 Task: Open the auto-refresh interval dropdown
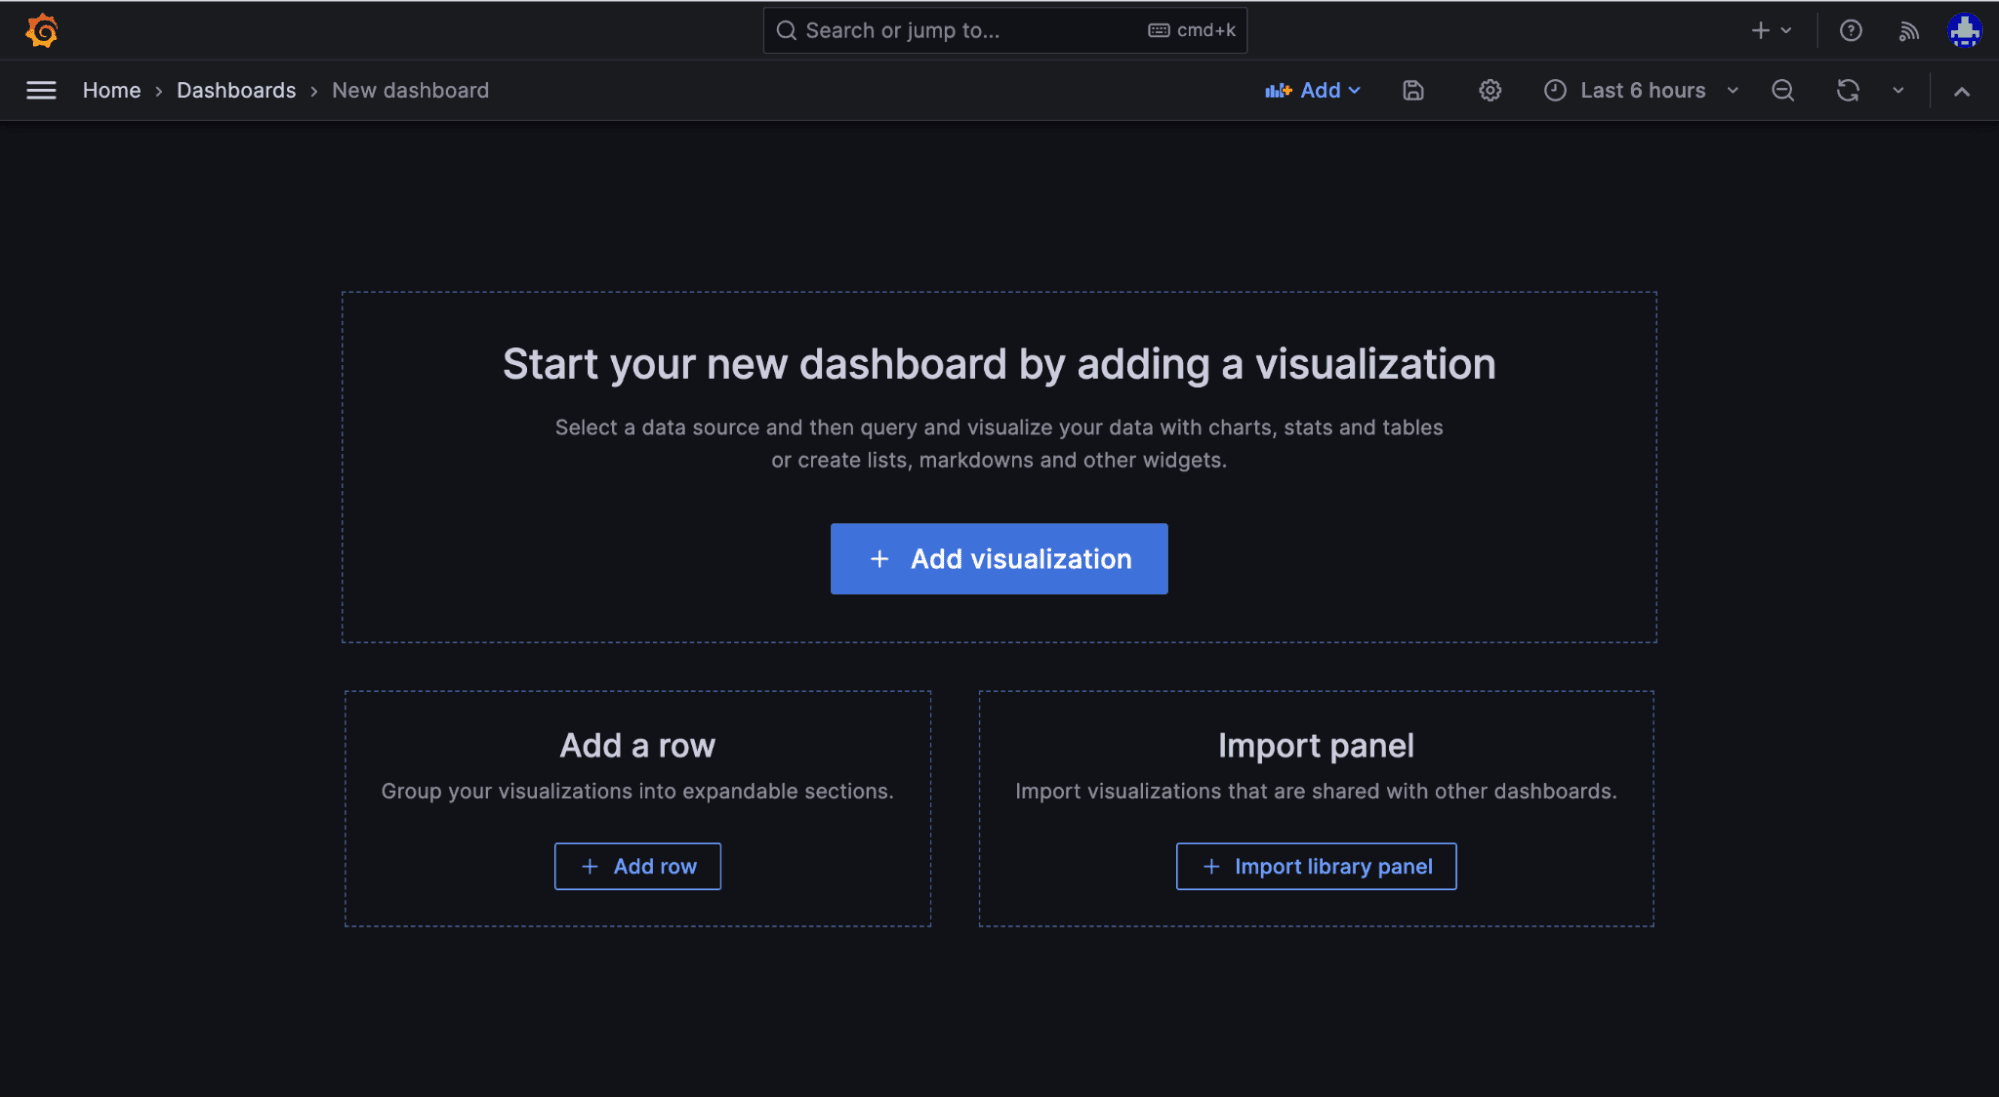point(1899,90)
